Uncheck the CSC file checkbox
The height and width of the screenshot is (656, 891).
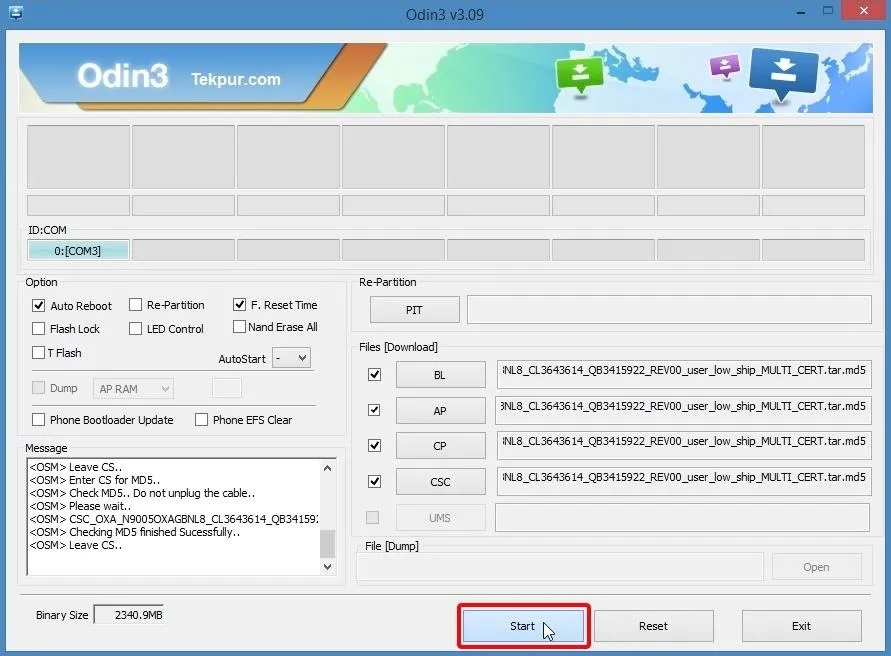(374, 481)
